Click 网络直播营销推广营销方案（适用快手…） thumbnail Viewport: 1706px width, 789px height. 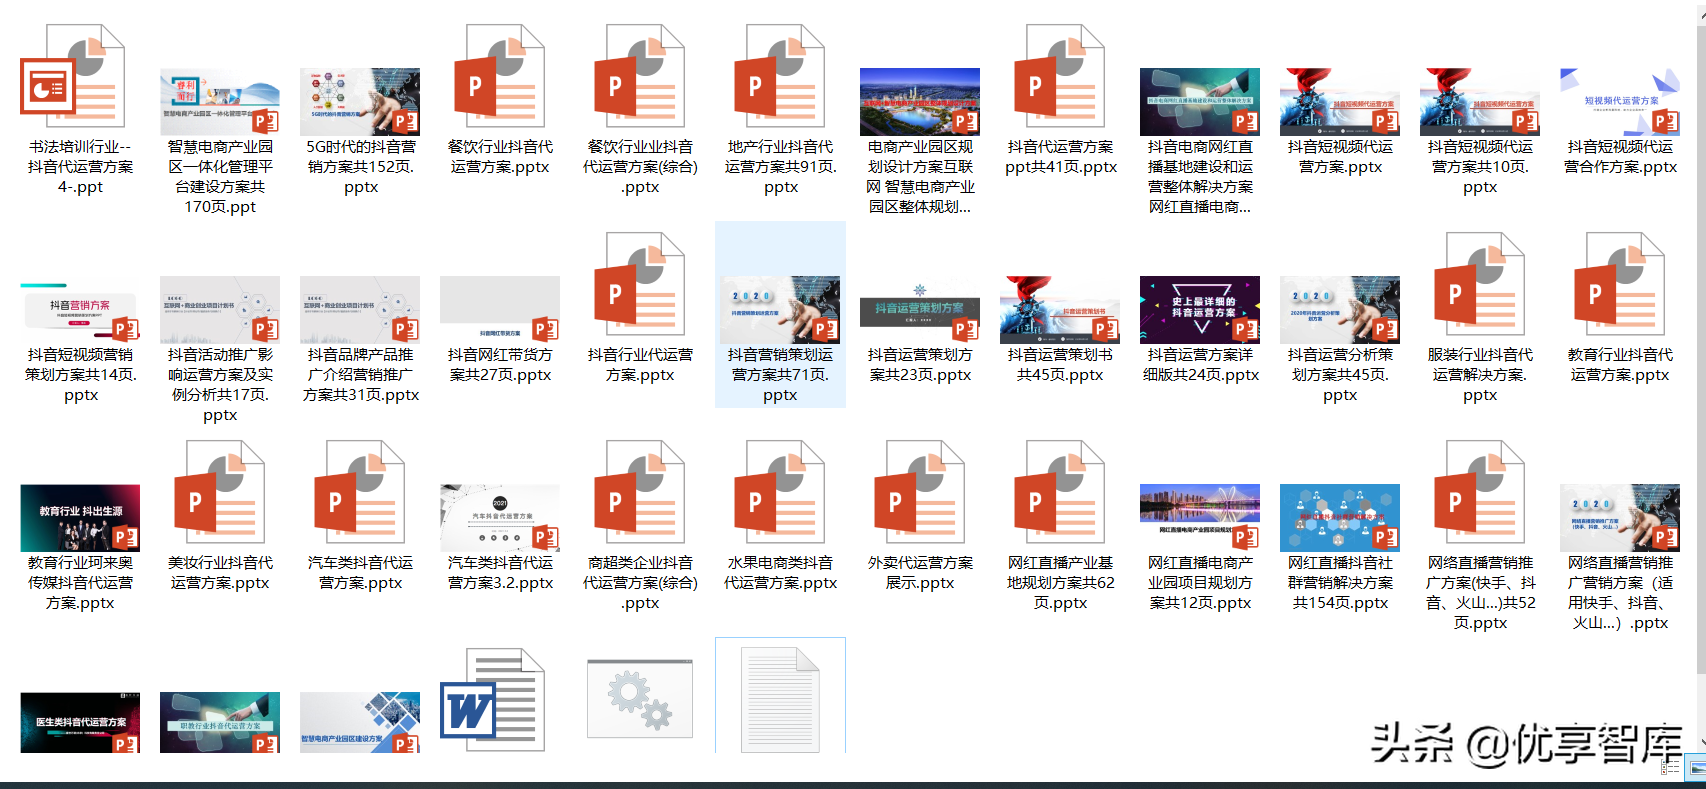[x=1620, y=518]
